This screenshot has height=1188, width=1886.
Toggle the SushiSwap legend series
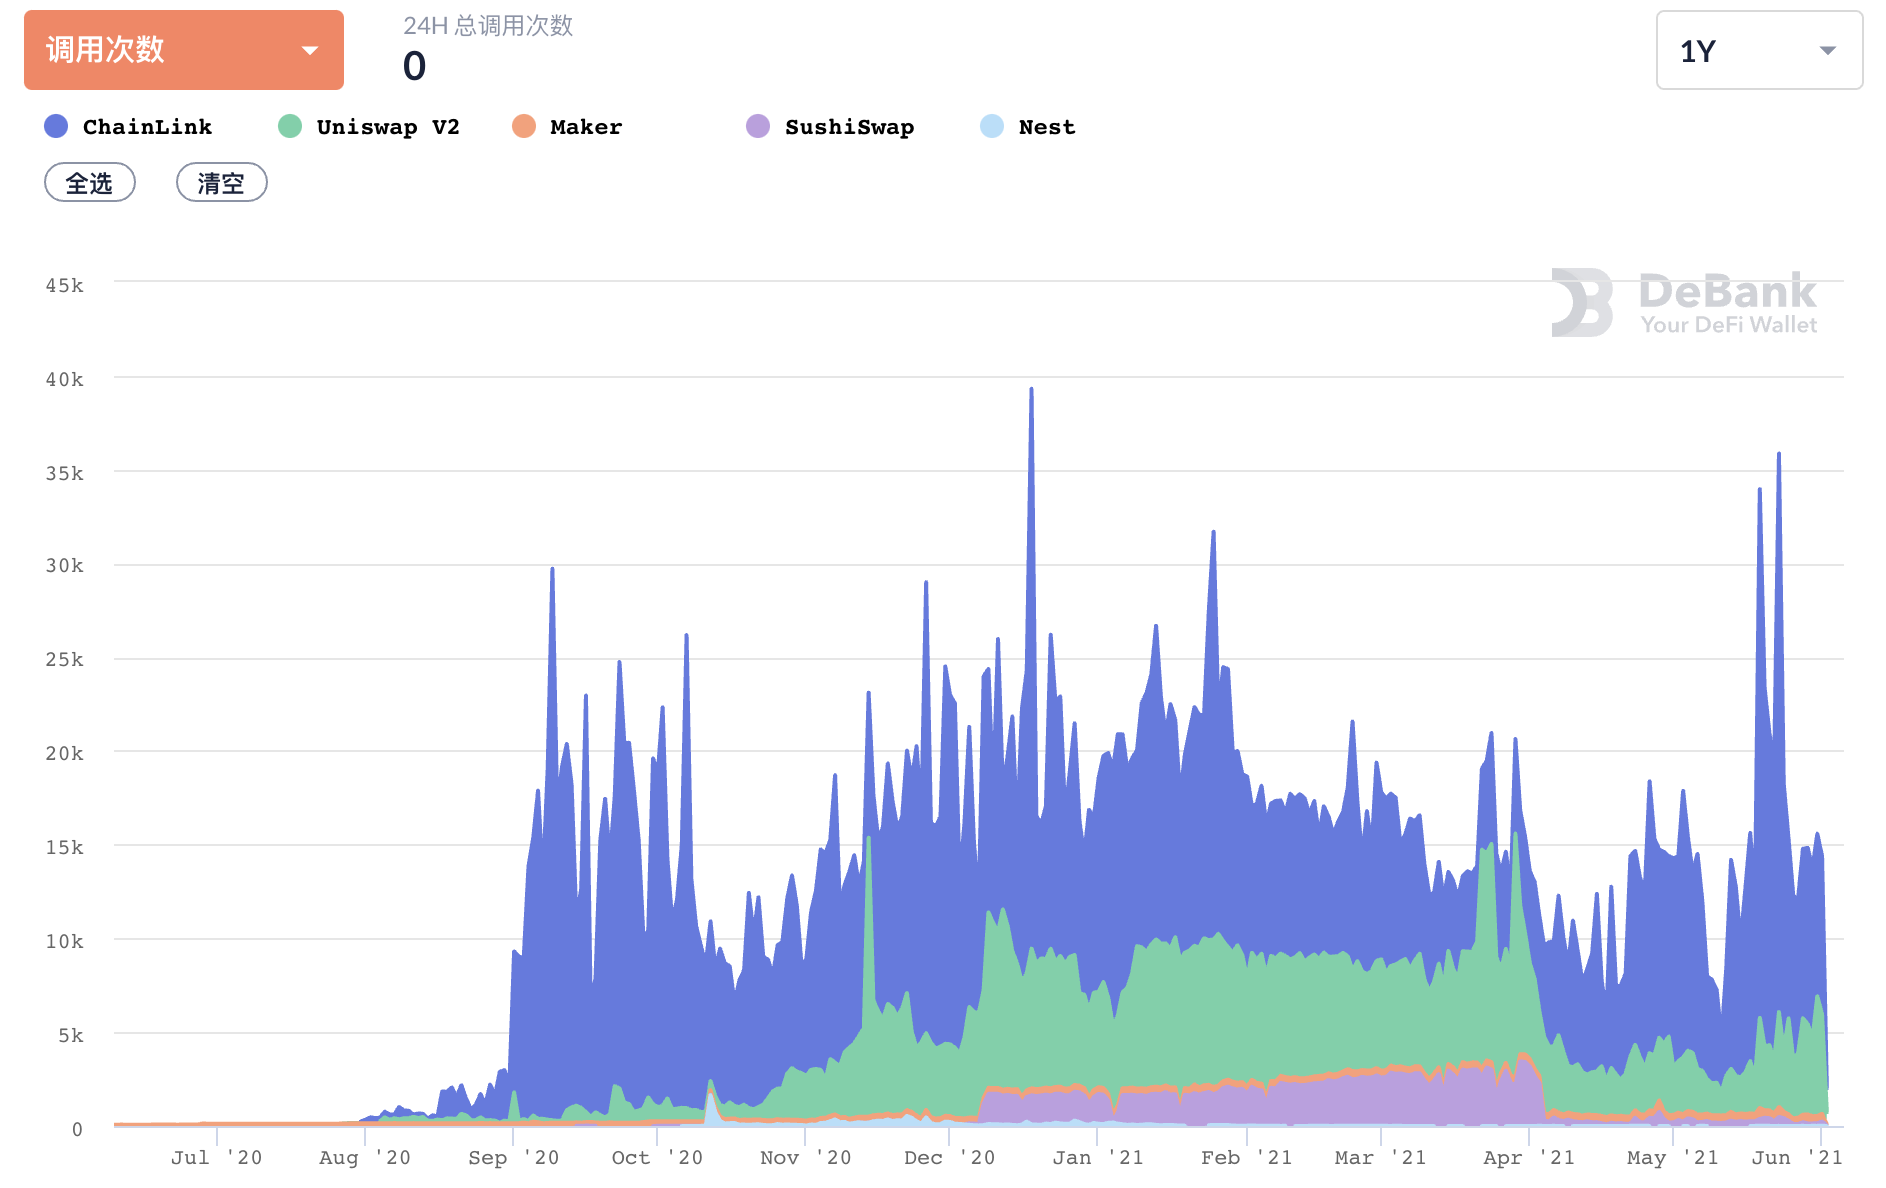coord(830,127)
